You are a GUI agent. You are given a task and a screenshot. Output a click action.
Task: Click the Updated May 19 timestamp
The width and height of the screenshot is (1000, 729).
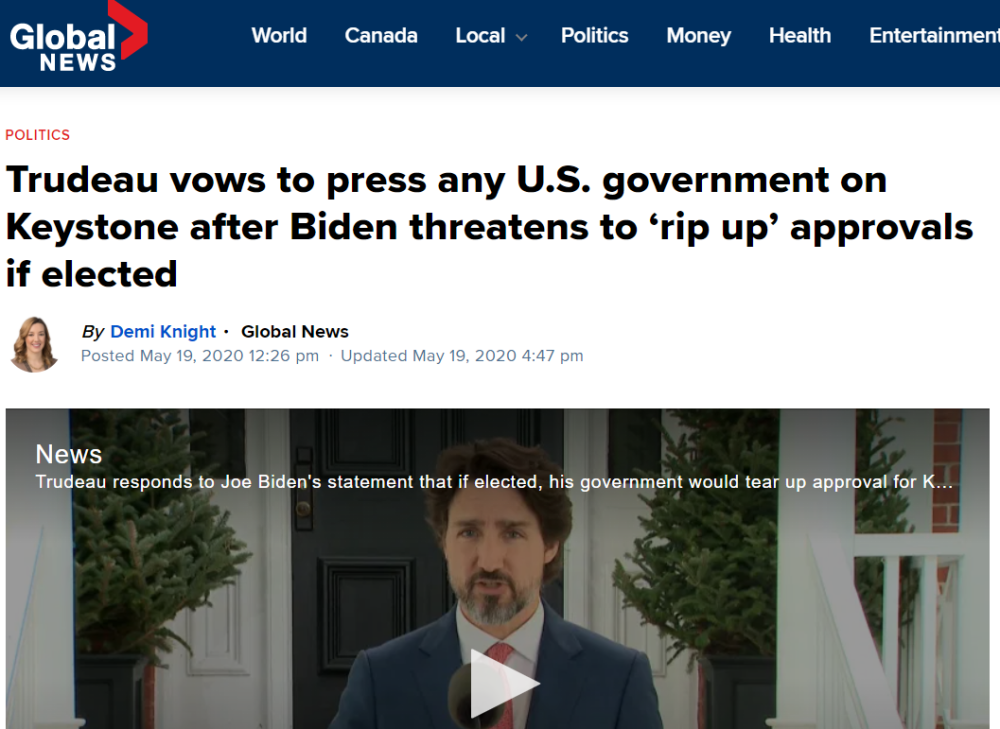point(462,356)
